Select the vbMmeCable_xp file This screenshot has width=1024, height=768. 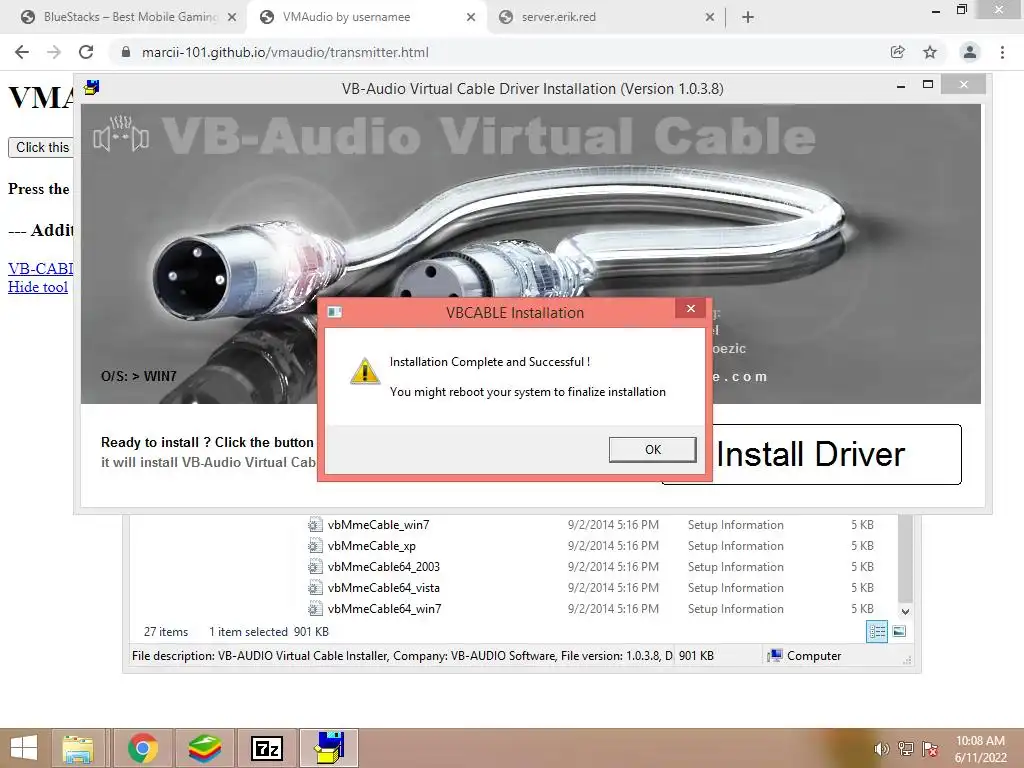pyautogui.click(x=372, y=545)
